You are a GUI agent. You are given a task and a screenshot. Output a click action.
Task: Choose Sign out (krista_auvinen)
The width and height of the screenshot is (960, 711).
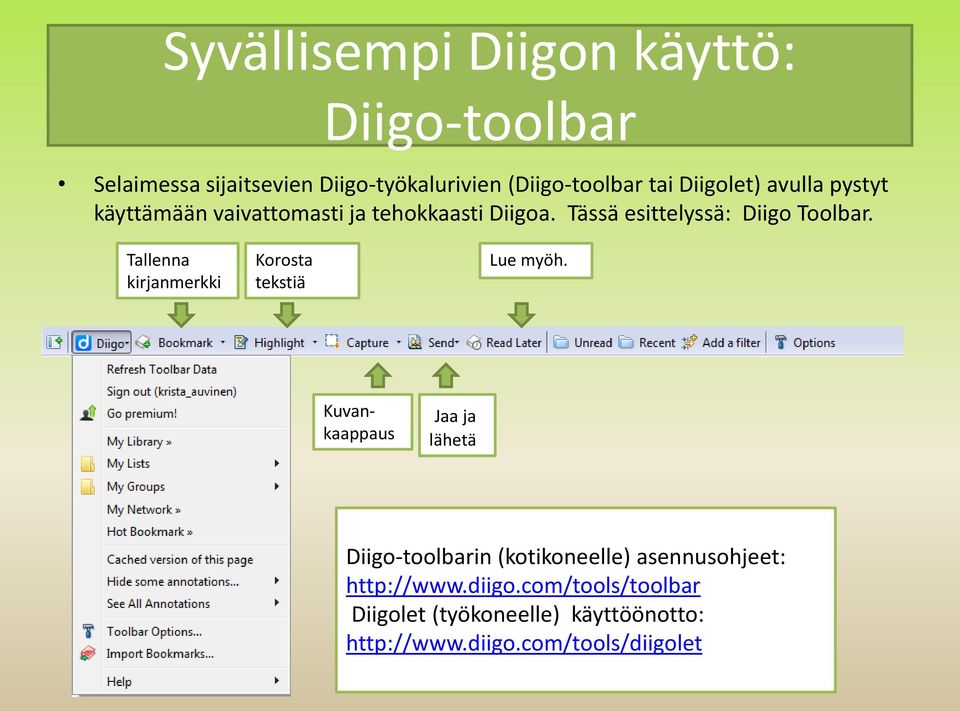click(171, 391)
